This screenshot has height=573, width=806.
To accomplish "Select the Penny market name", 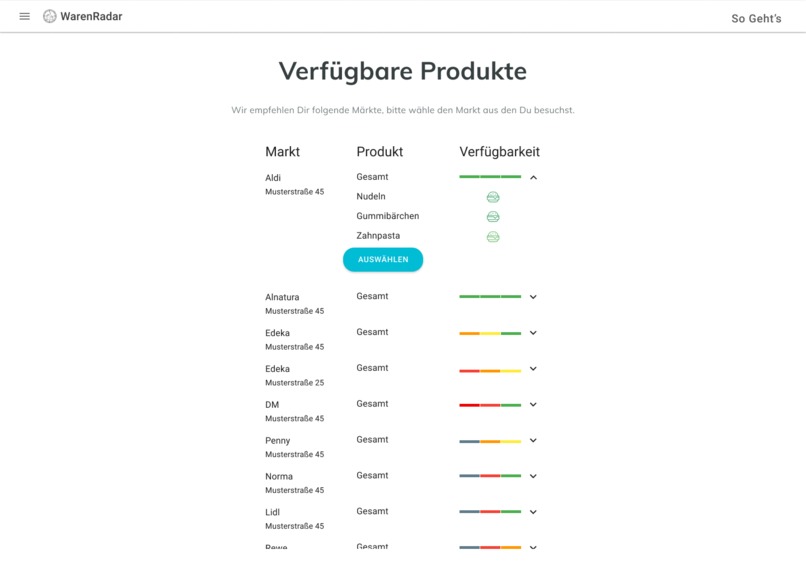I will (x=278, y=440).
